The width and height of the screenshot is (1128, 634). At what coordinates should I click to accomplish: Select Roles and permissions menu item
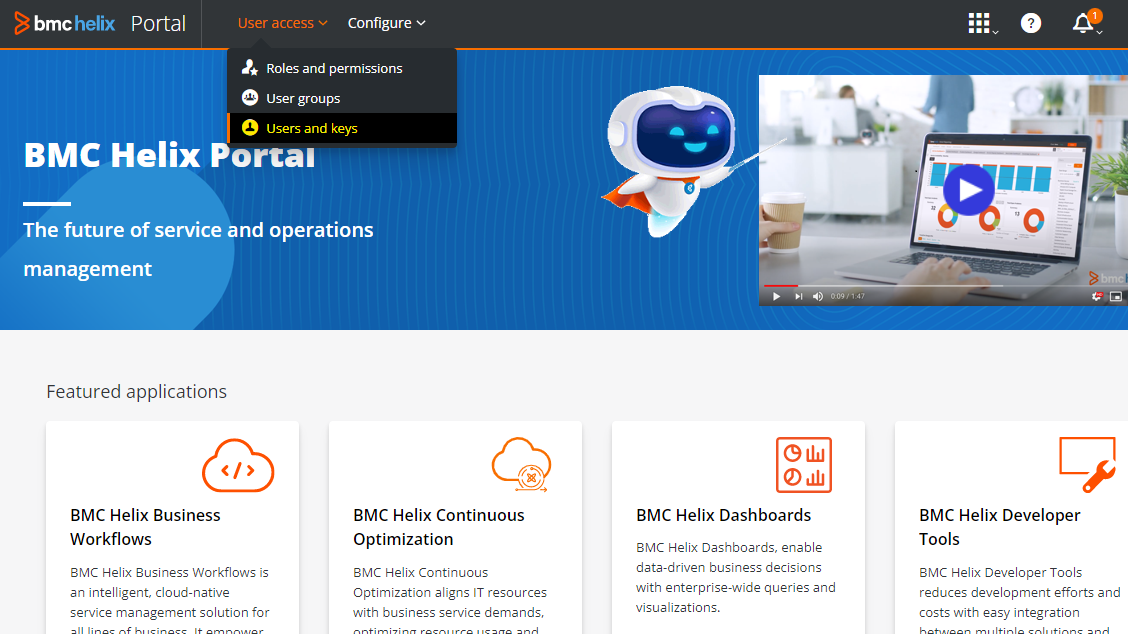(x=342, y=68)
